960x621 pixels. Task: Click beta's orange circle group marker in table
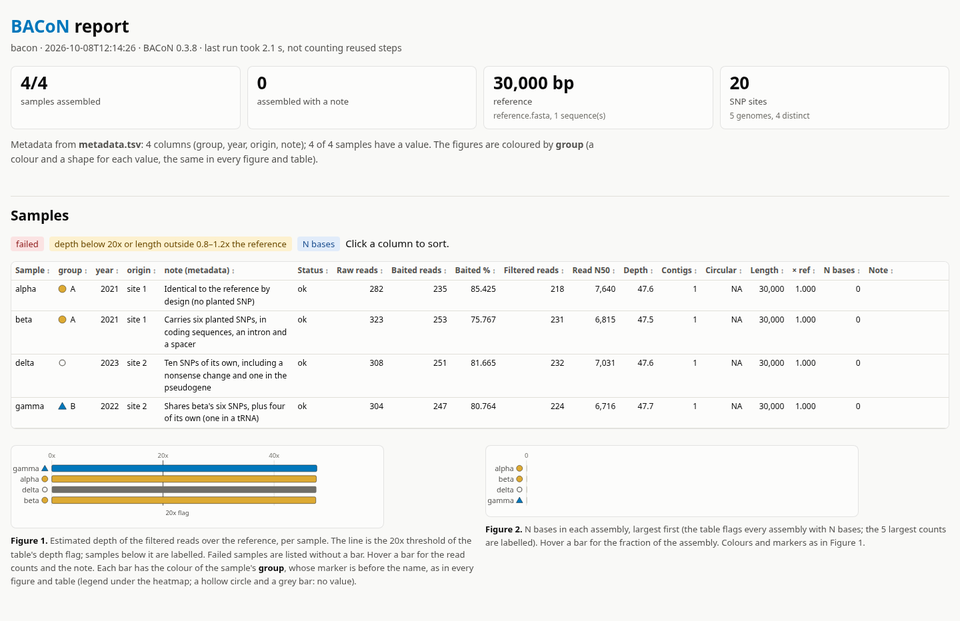[x=62, y=320]
